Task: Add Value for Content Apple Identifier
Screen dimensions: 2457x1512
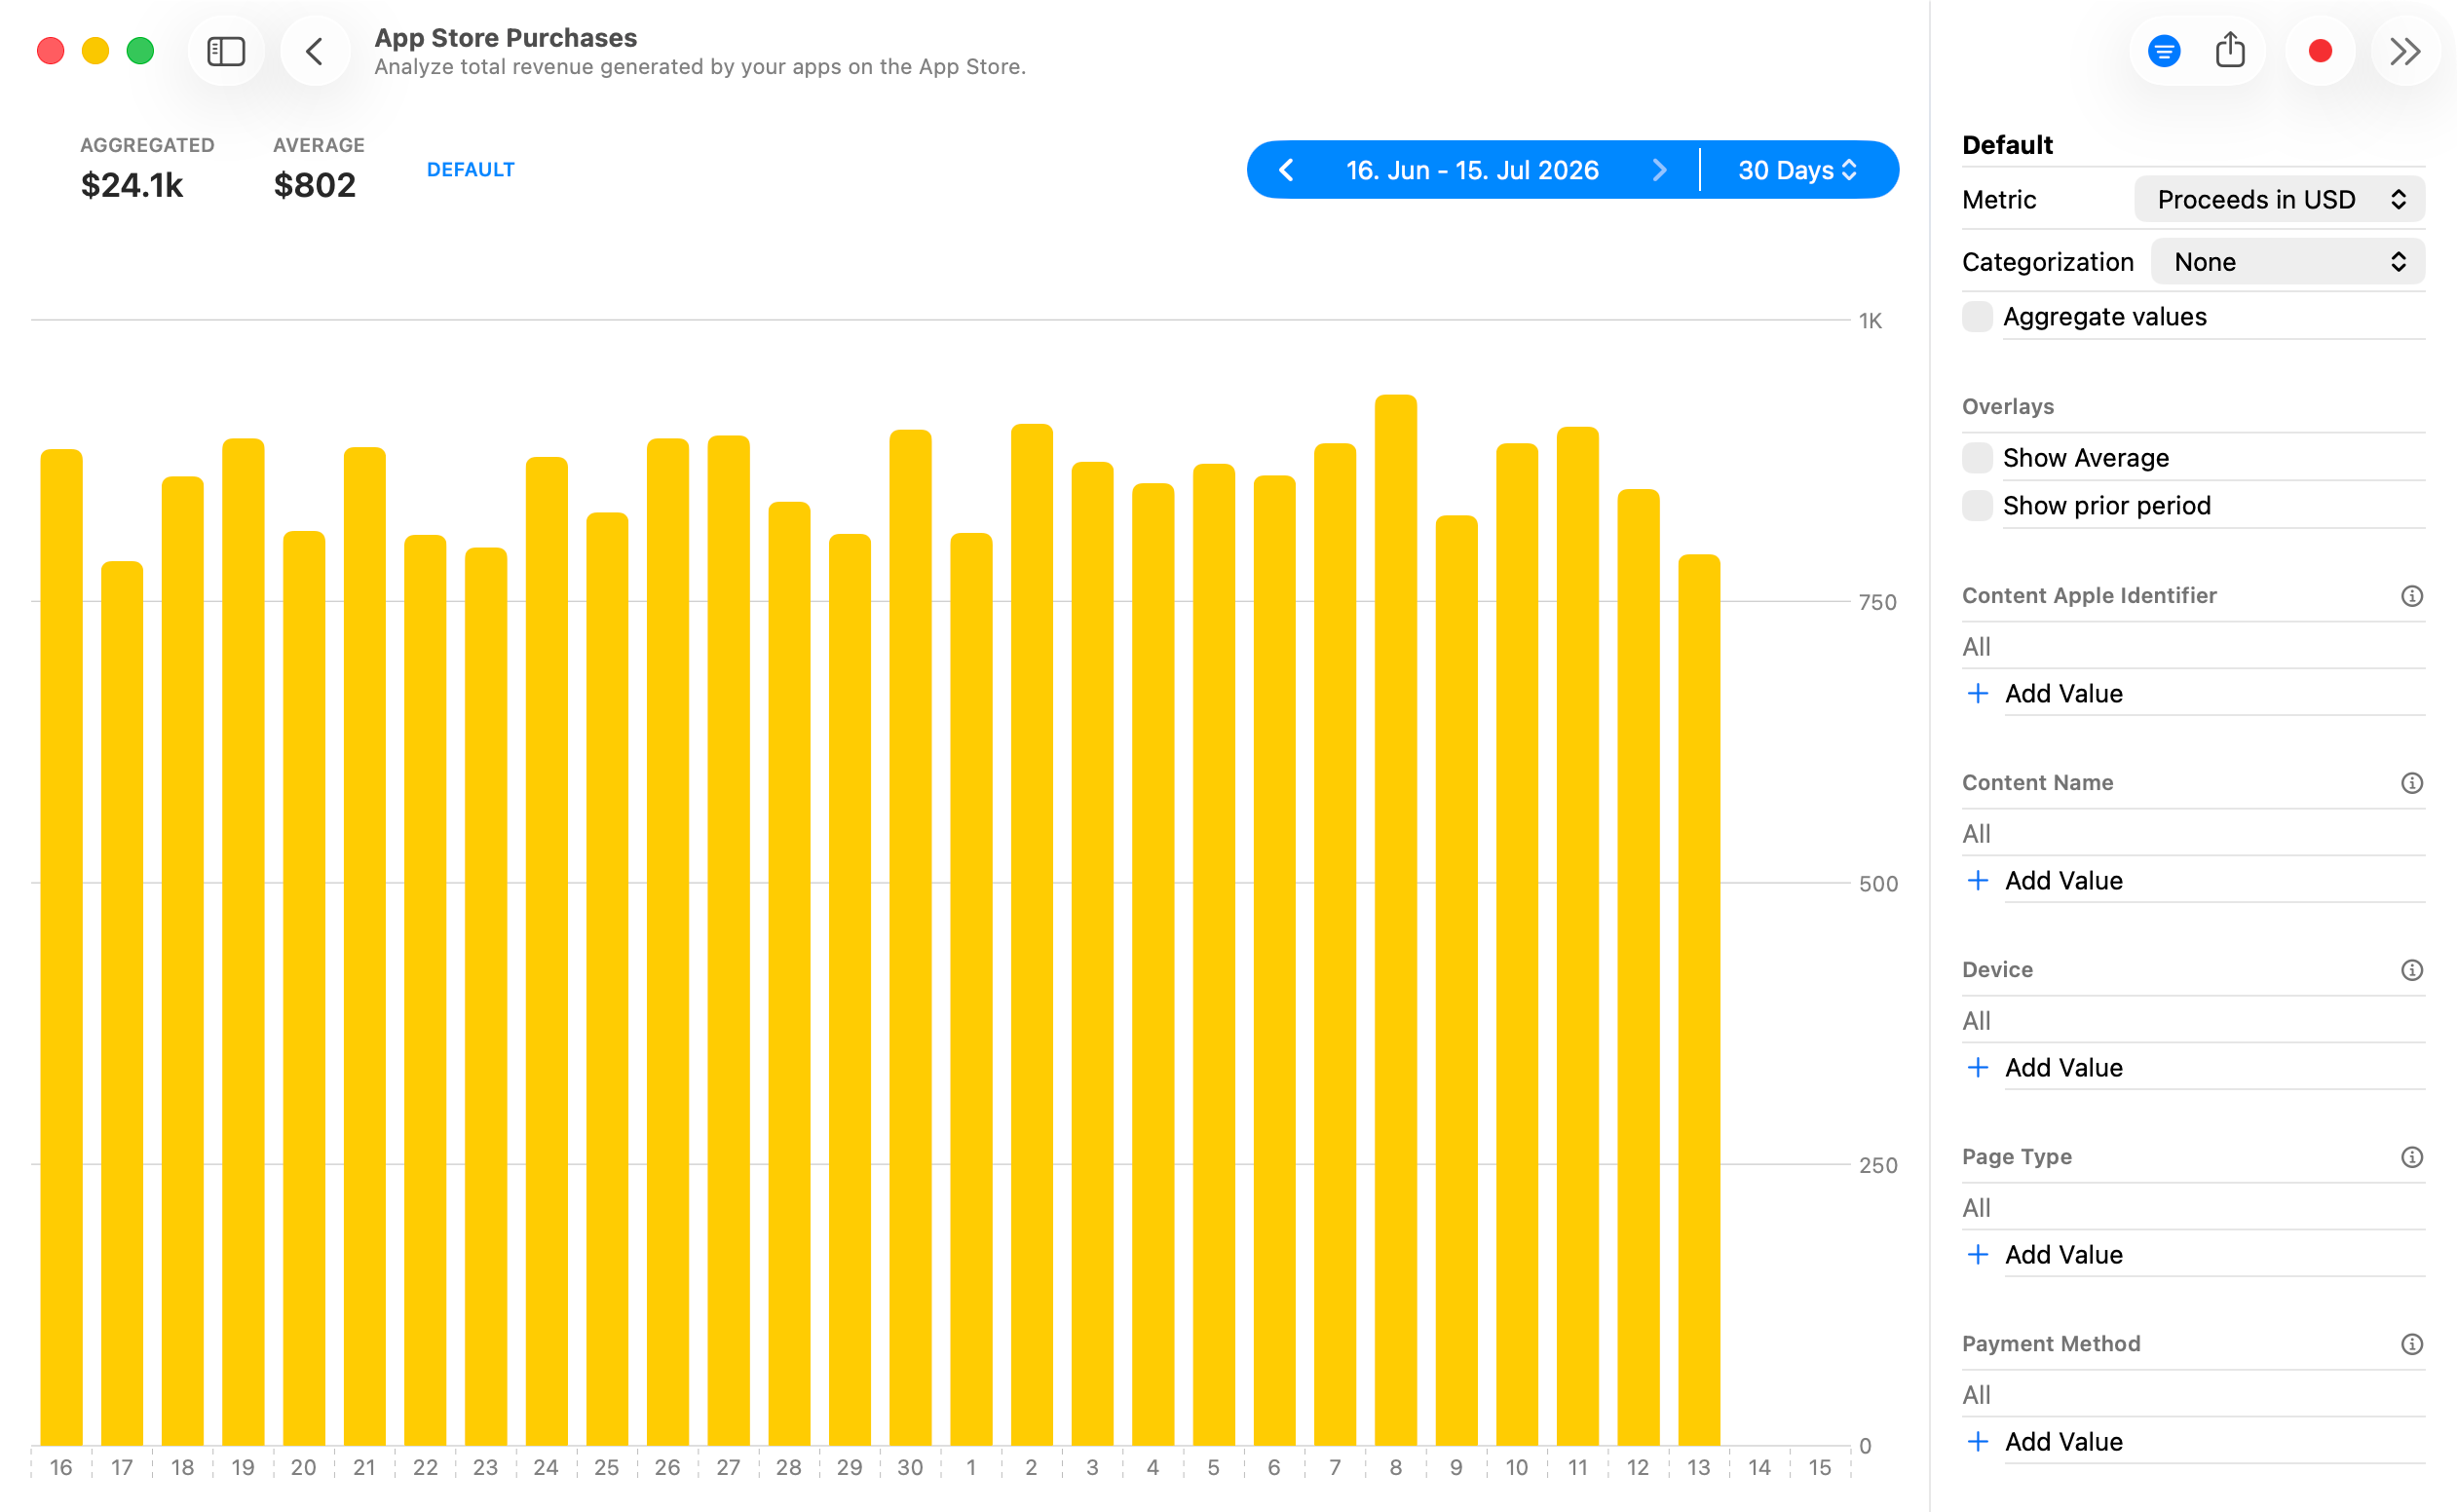Action: pyautogui.click(x=2063, y=693)
